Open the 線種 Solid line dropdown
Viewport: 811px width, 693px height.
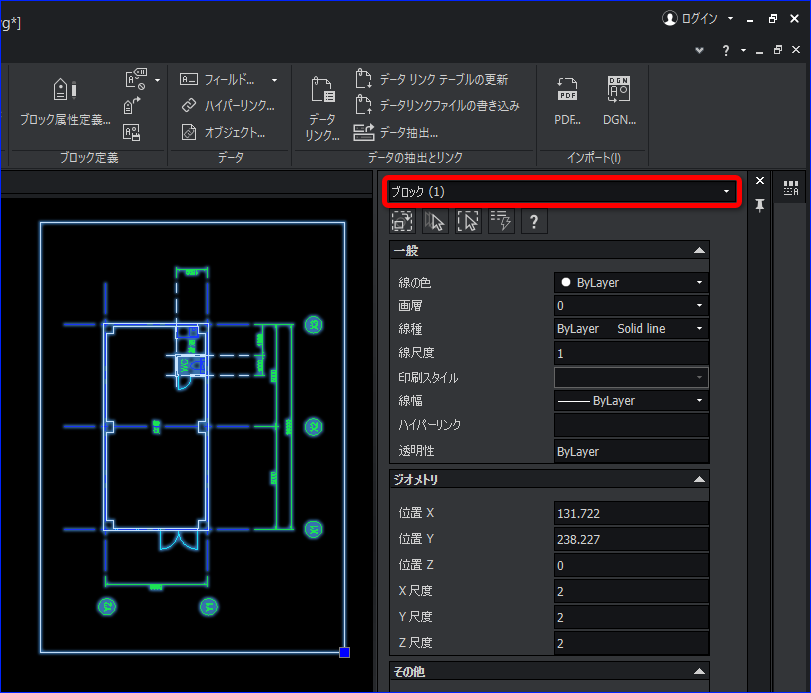[631, 328]
